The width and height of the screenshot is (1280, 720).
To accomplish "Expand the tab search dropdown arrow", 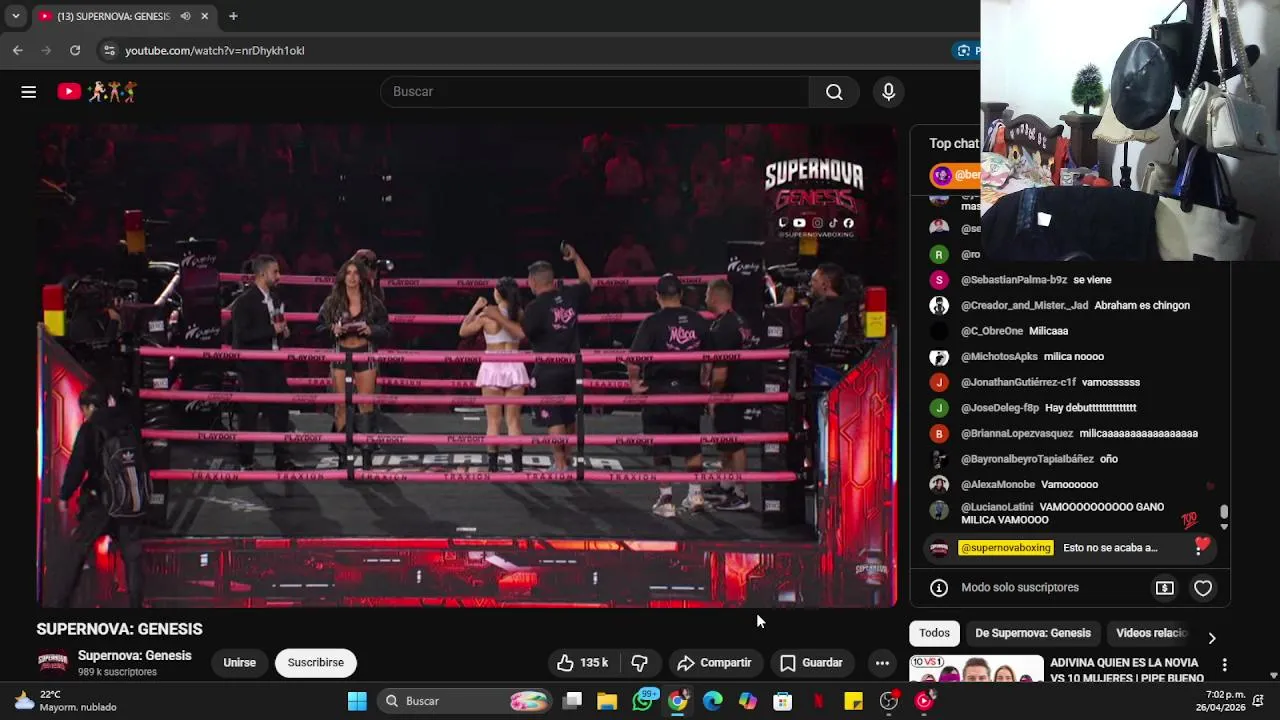I will pos(15,16).
